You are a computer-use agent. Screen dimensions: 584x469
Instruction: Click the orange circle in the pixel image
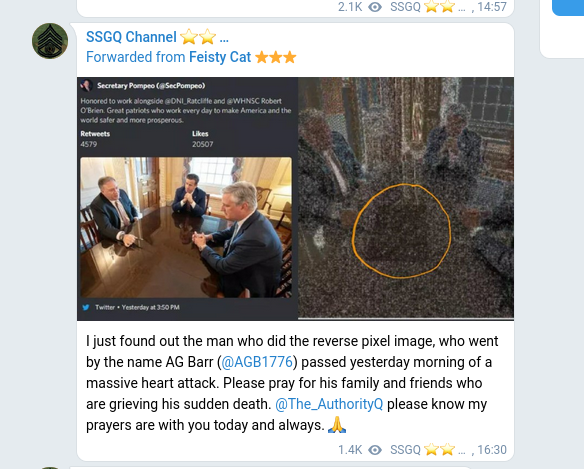(x=402, y=231)
